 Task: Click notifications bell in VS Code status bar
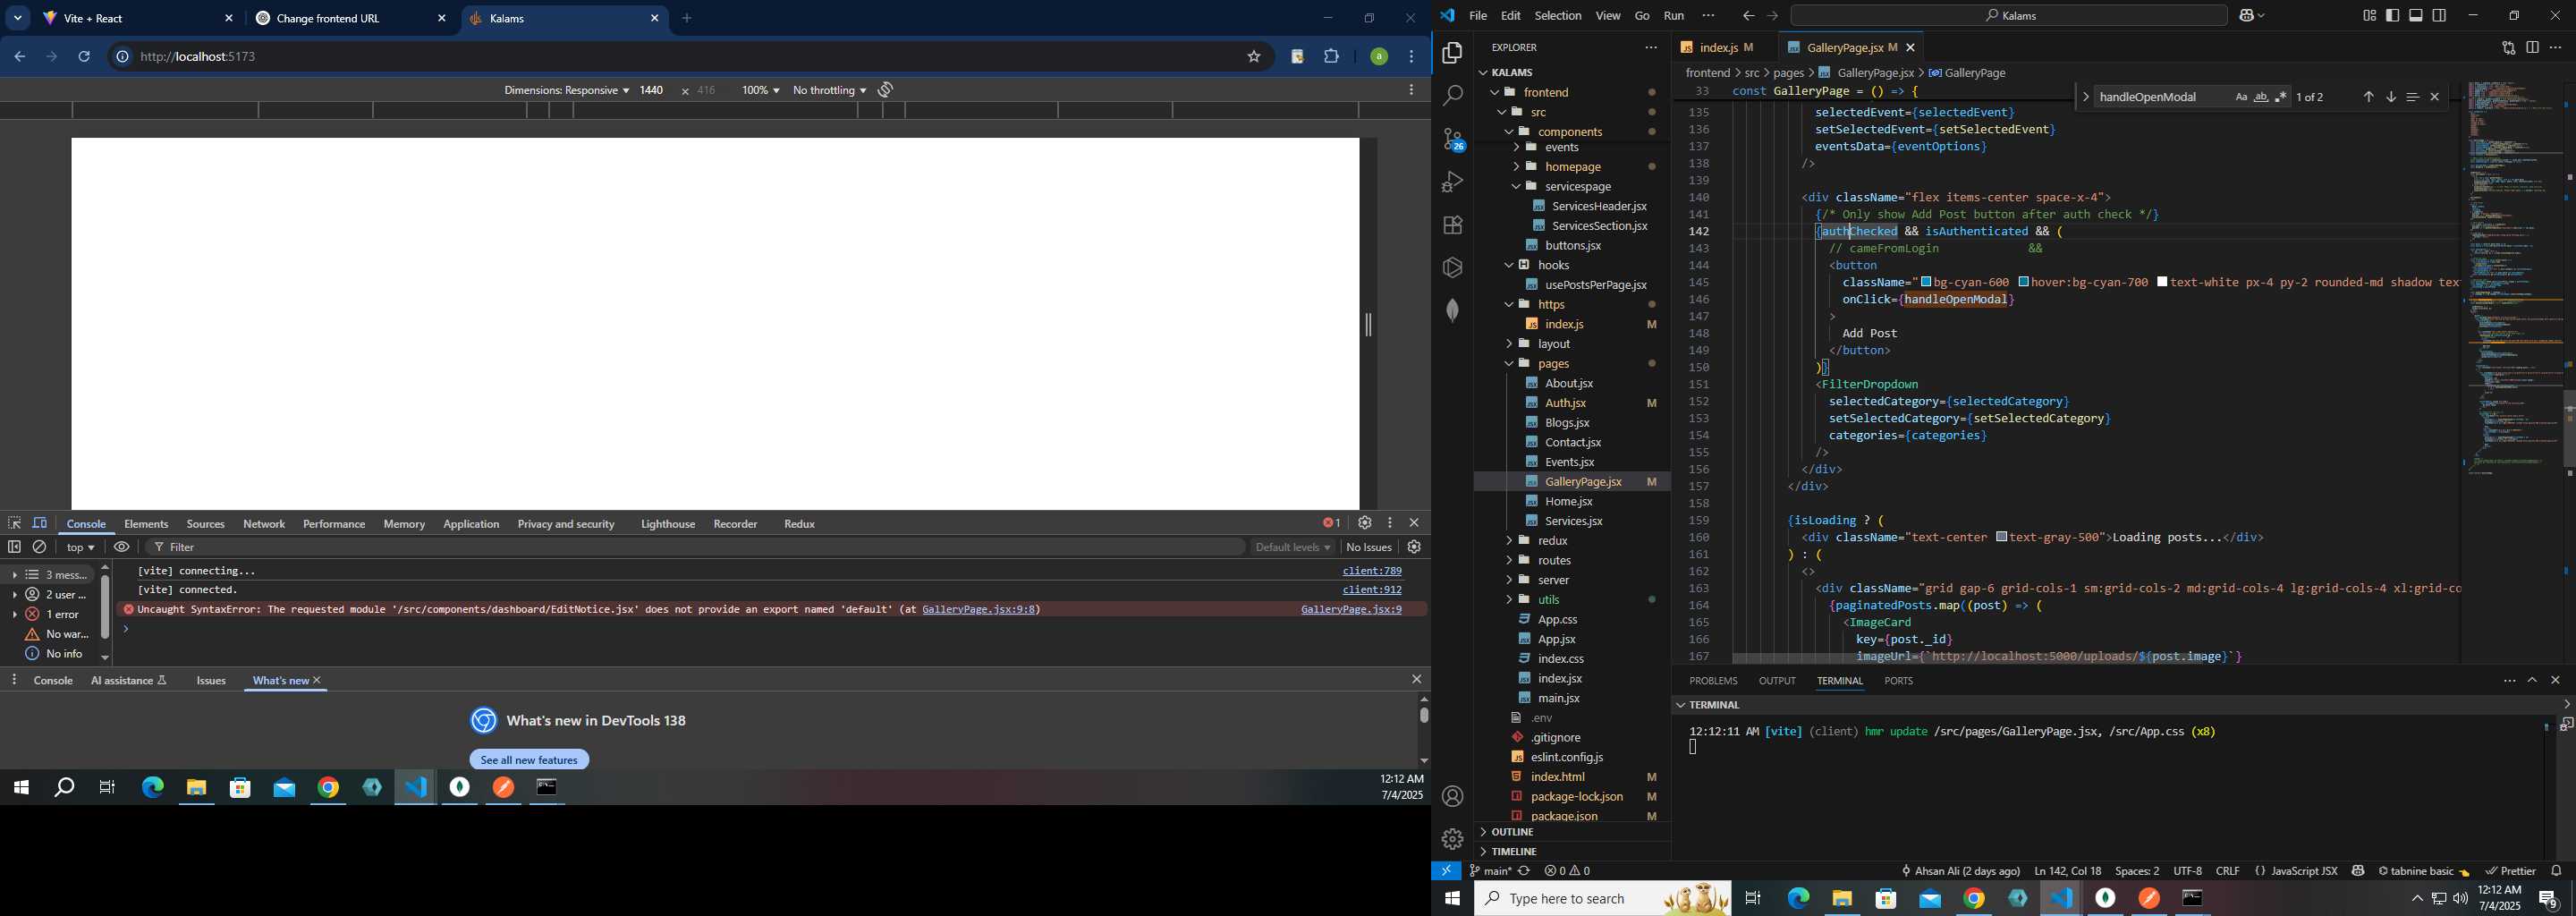pos(2557,871)
